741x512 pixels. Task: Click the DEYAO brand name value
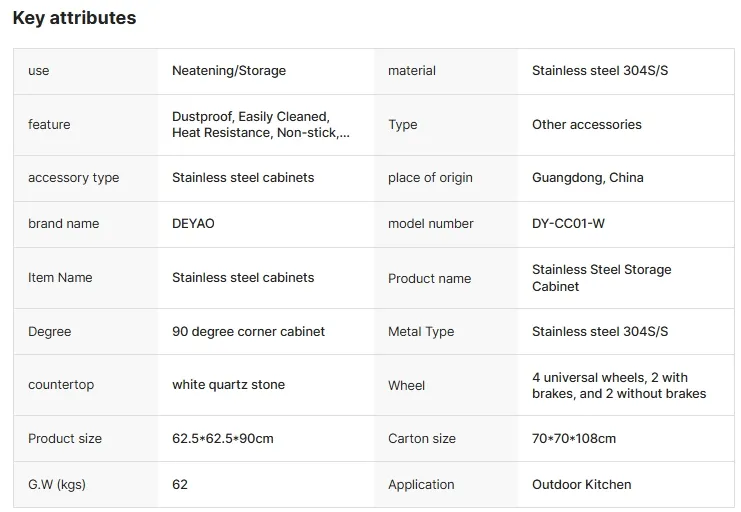click(x=193, y=223)
